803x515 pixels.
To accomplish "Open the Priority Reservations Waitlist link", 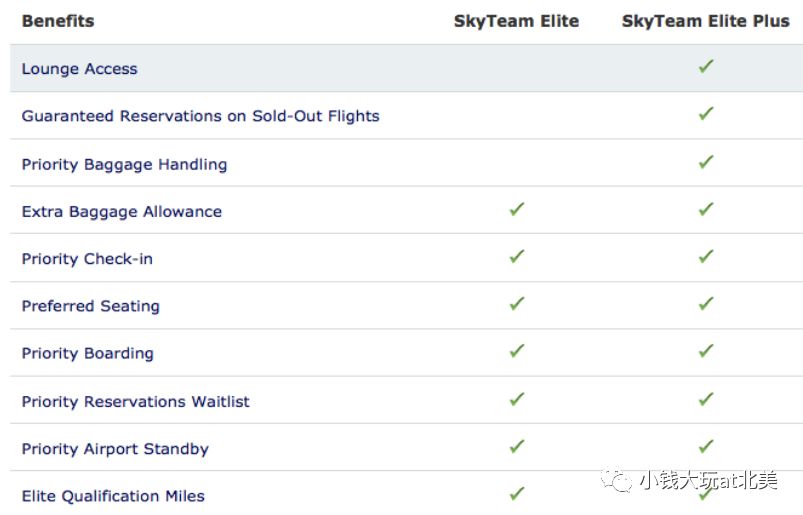I will point(135,401).
